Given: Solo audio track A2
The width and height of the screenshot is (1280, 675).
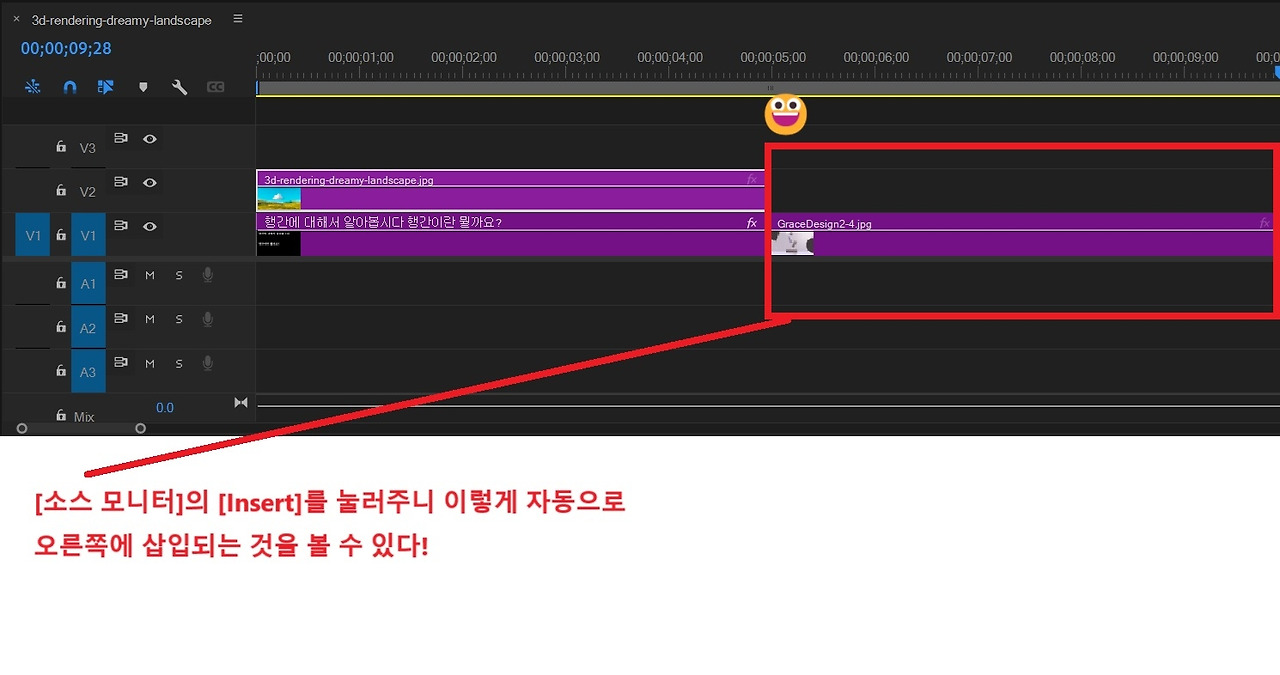Looking at the screenshot, I should [x=179, y=319].
